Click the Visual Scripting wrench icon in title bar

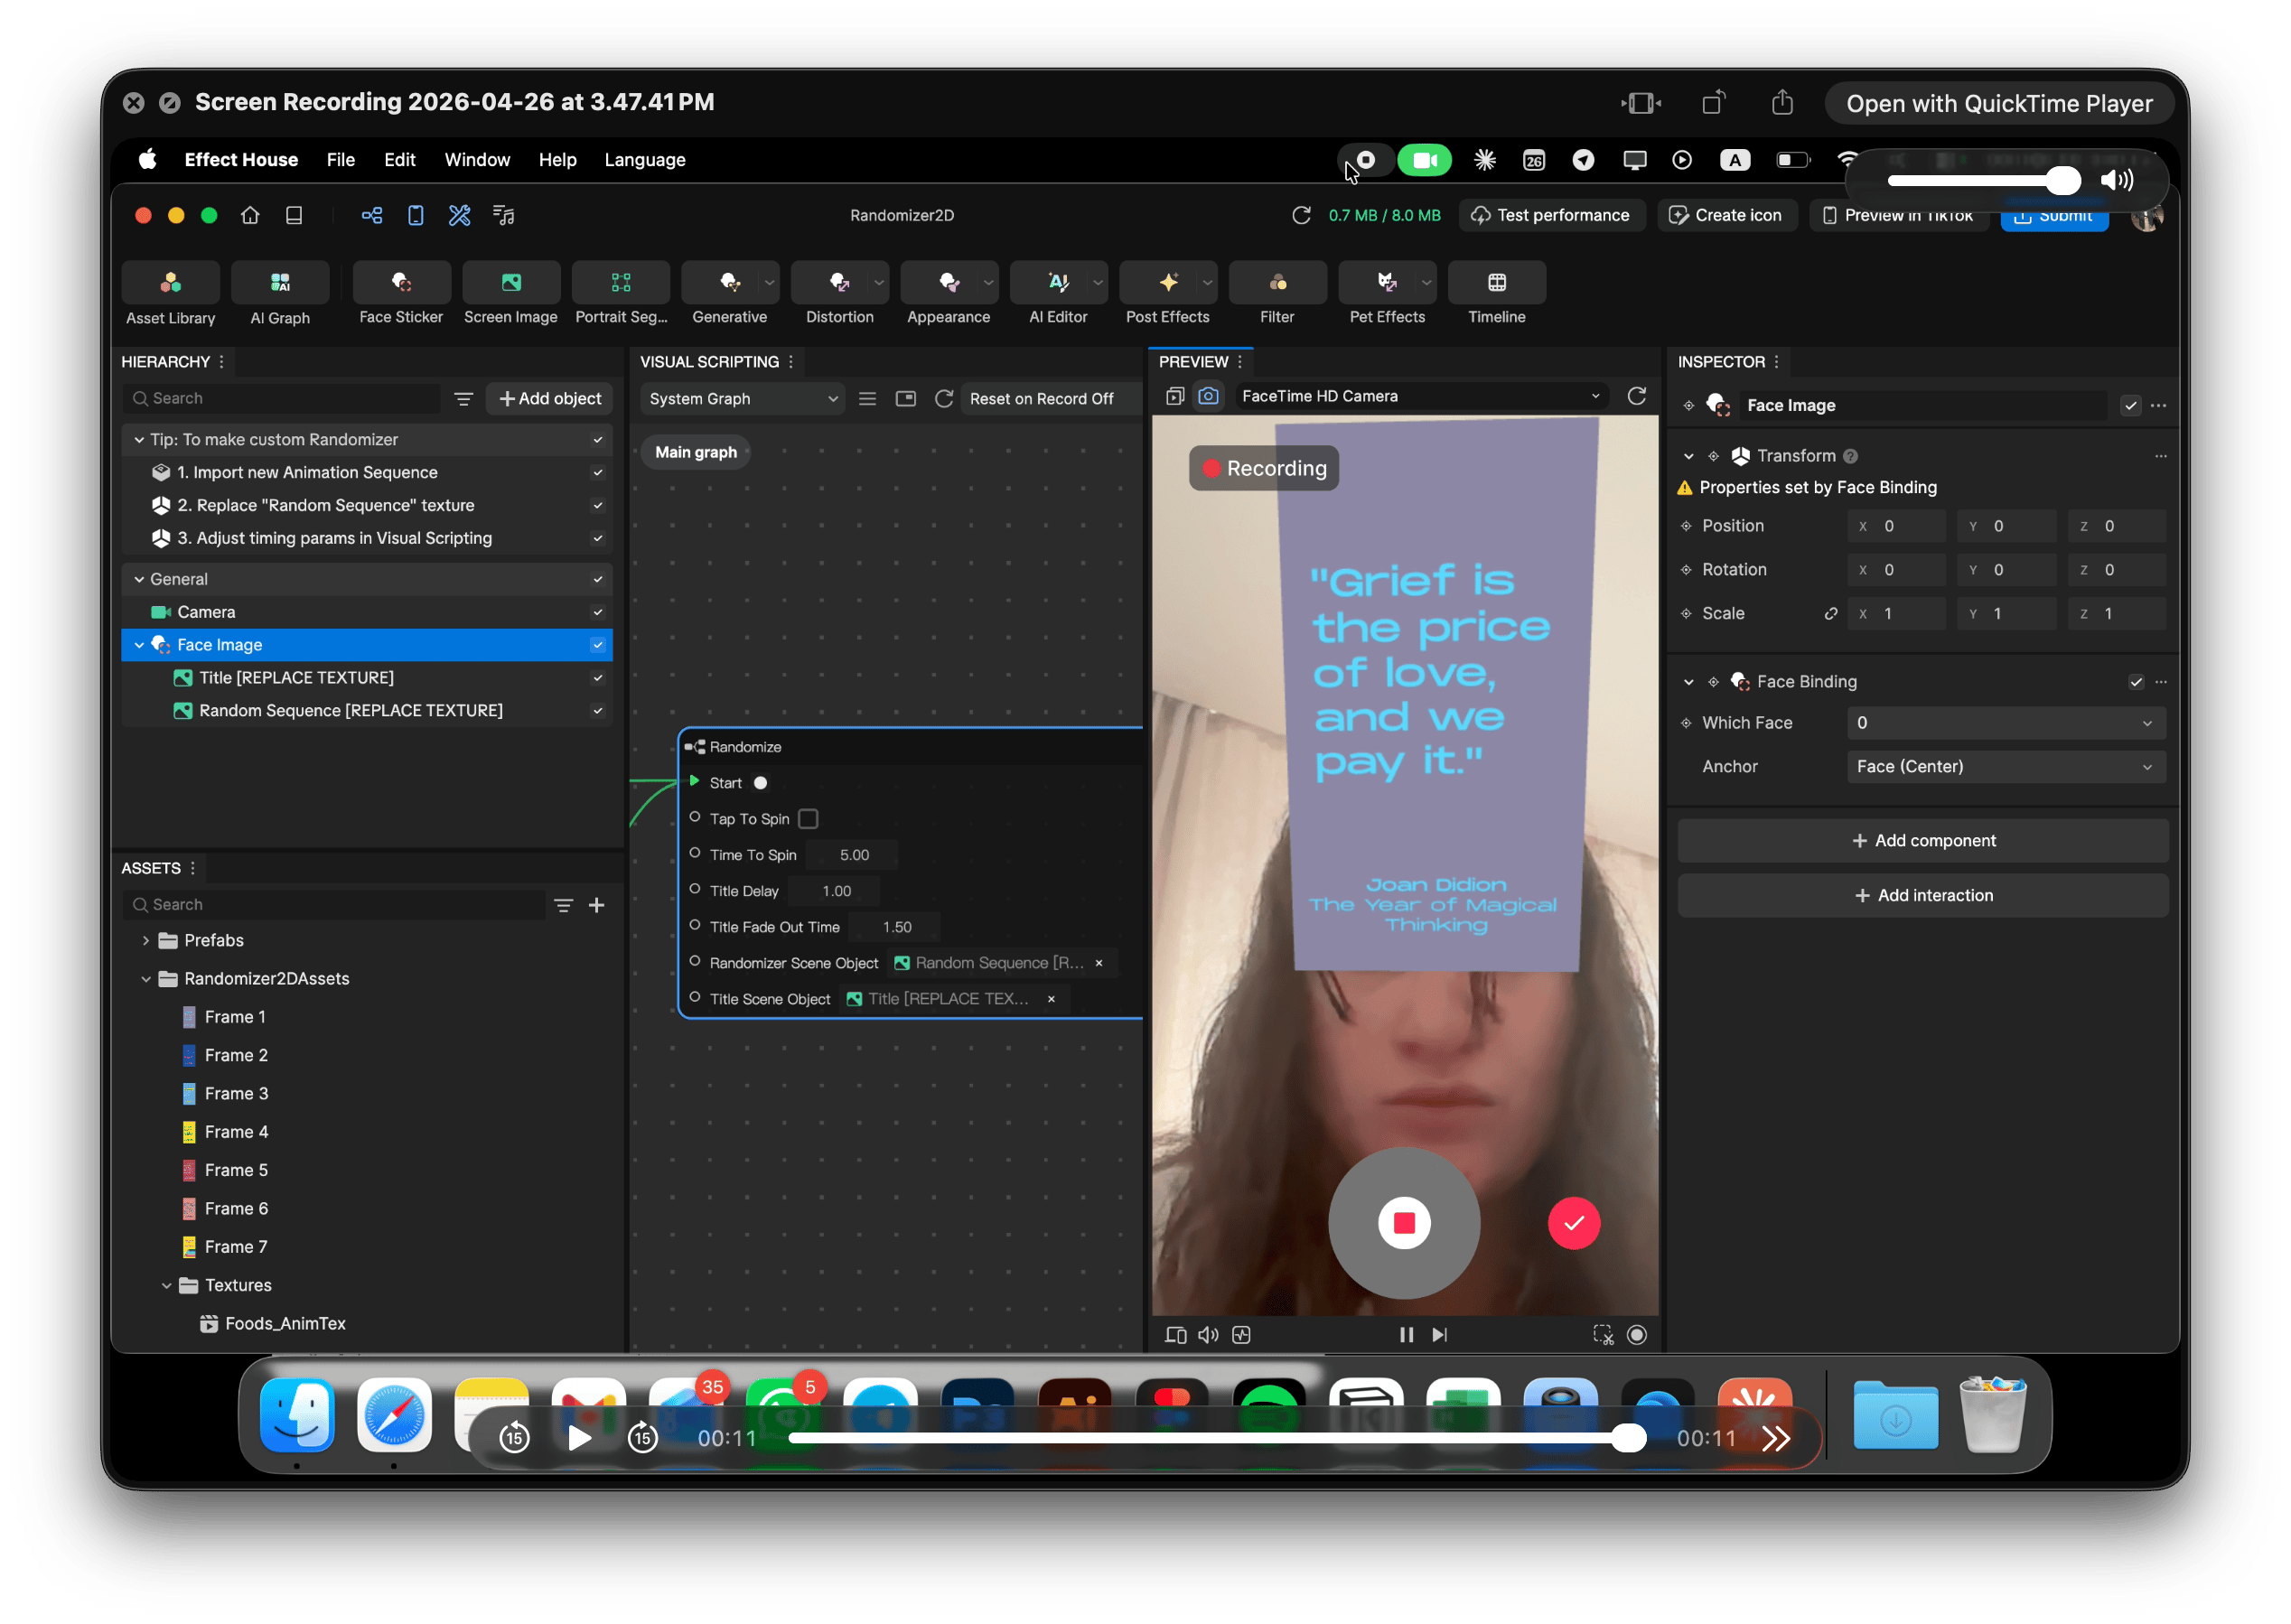pos(459,215)
